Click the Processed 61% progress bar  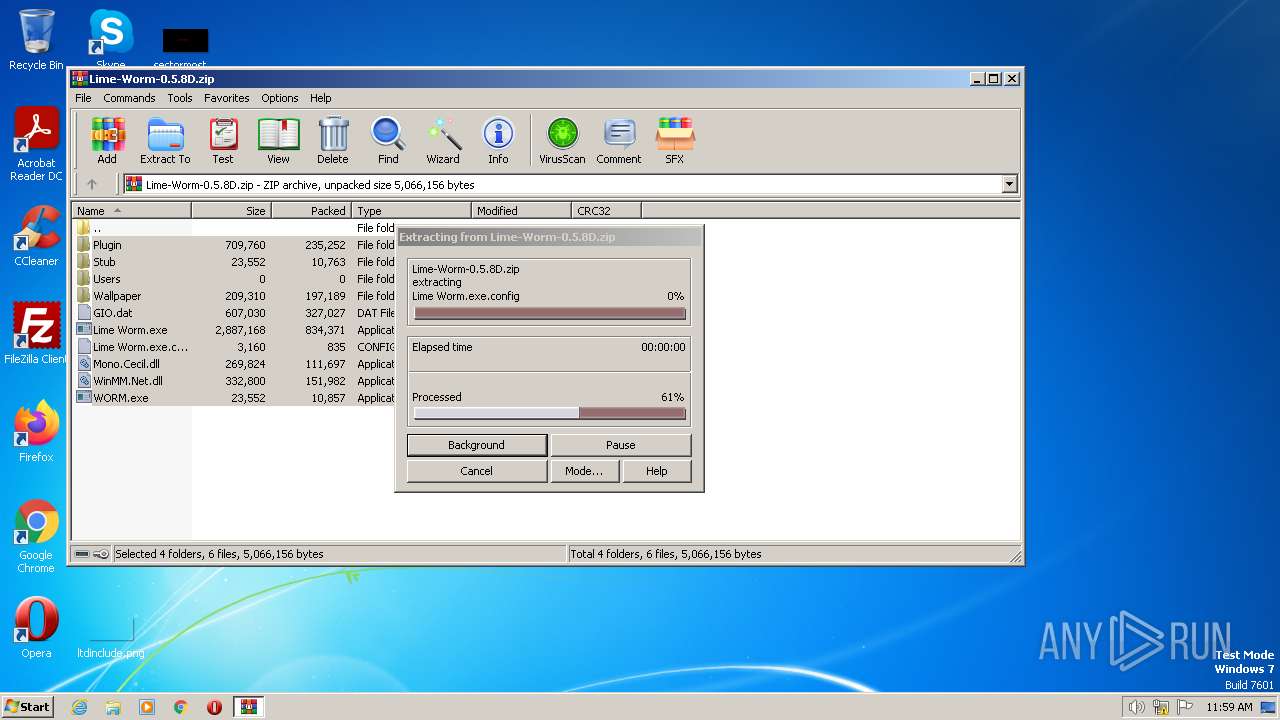tap(550, 413)
